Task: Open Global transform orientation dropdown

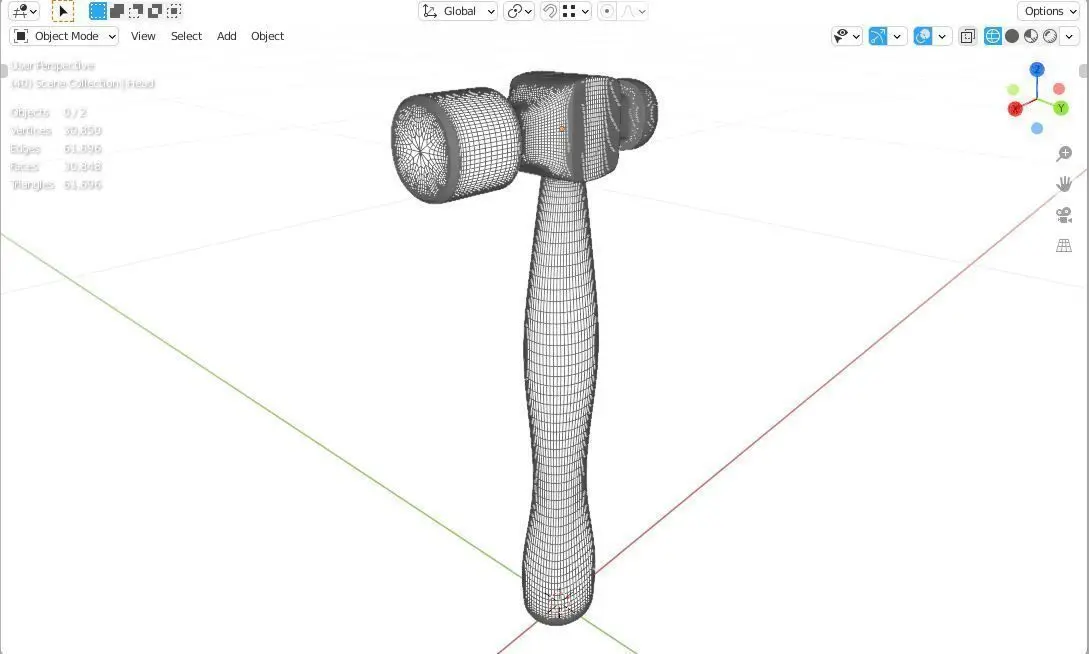Action: point(458,11)
